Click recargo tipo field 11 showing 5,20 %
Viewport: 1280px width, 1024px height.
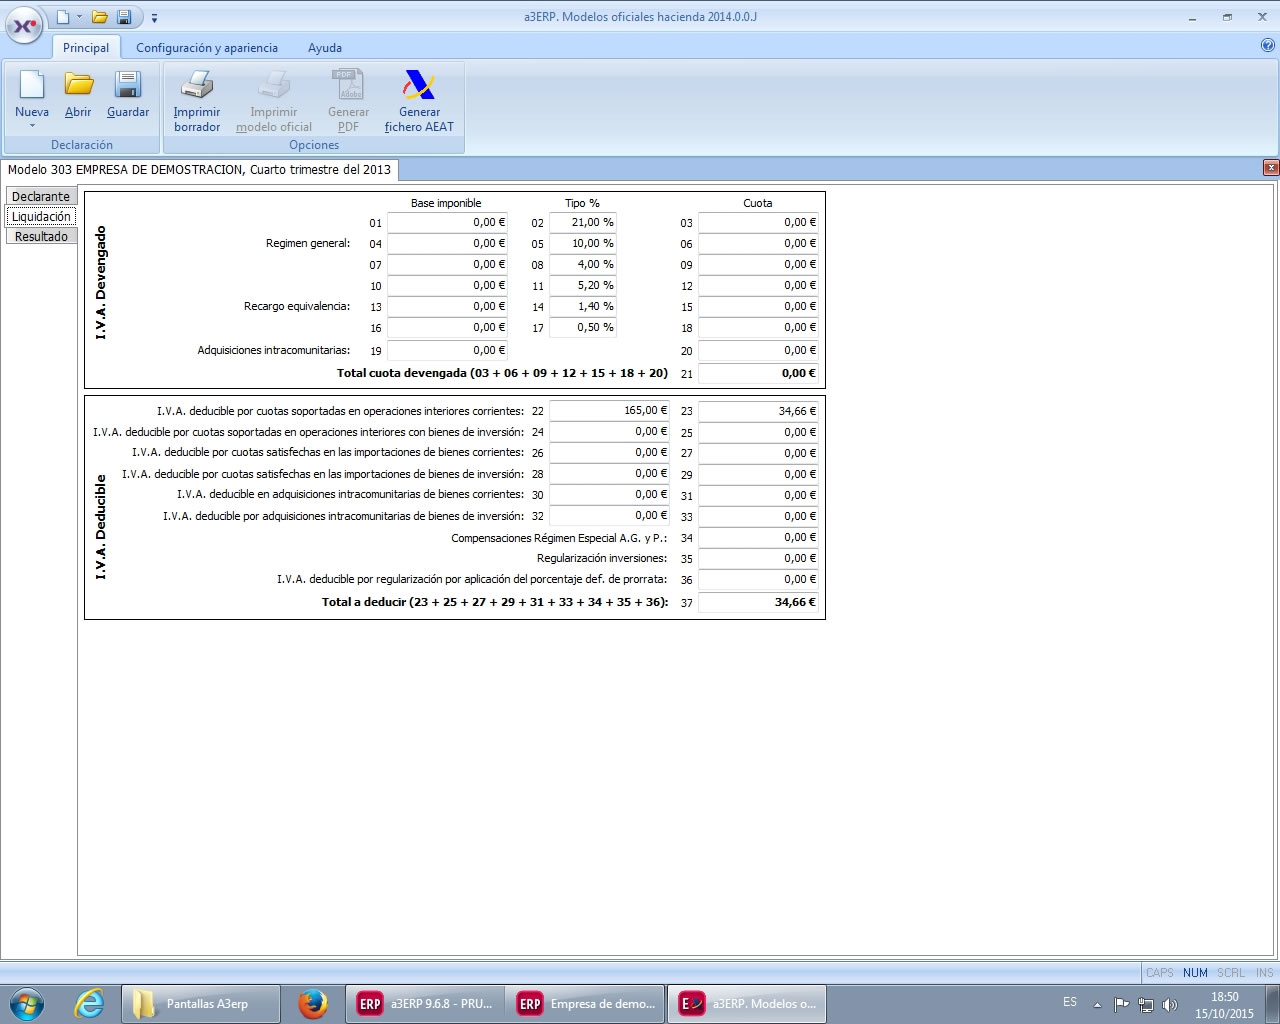[x=582, y=285]
